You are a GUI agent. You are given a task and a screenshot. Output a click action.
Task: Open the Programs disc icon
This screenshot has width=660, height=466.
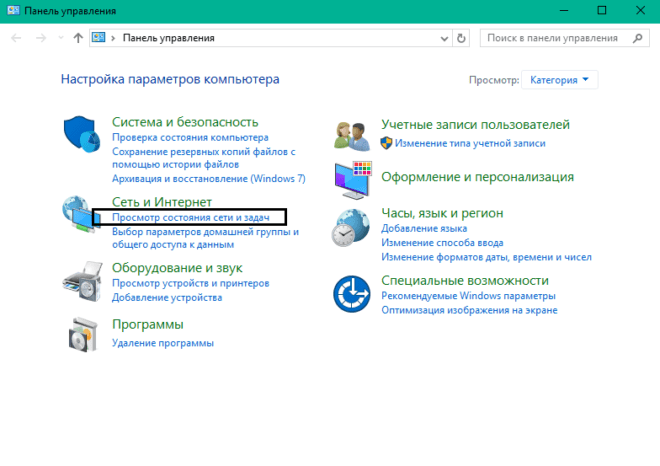click(83, 335)
